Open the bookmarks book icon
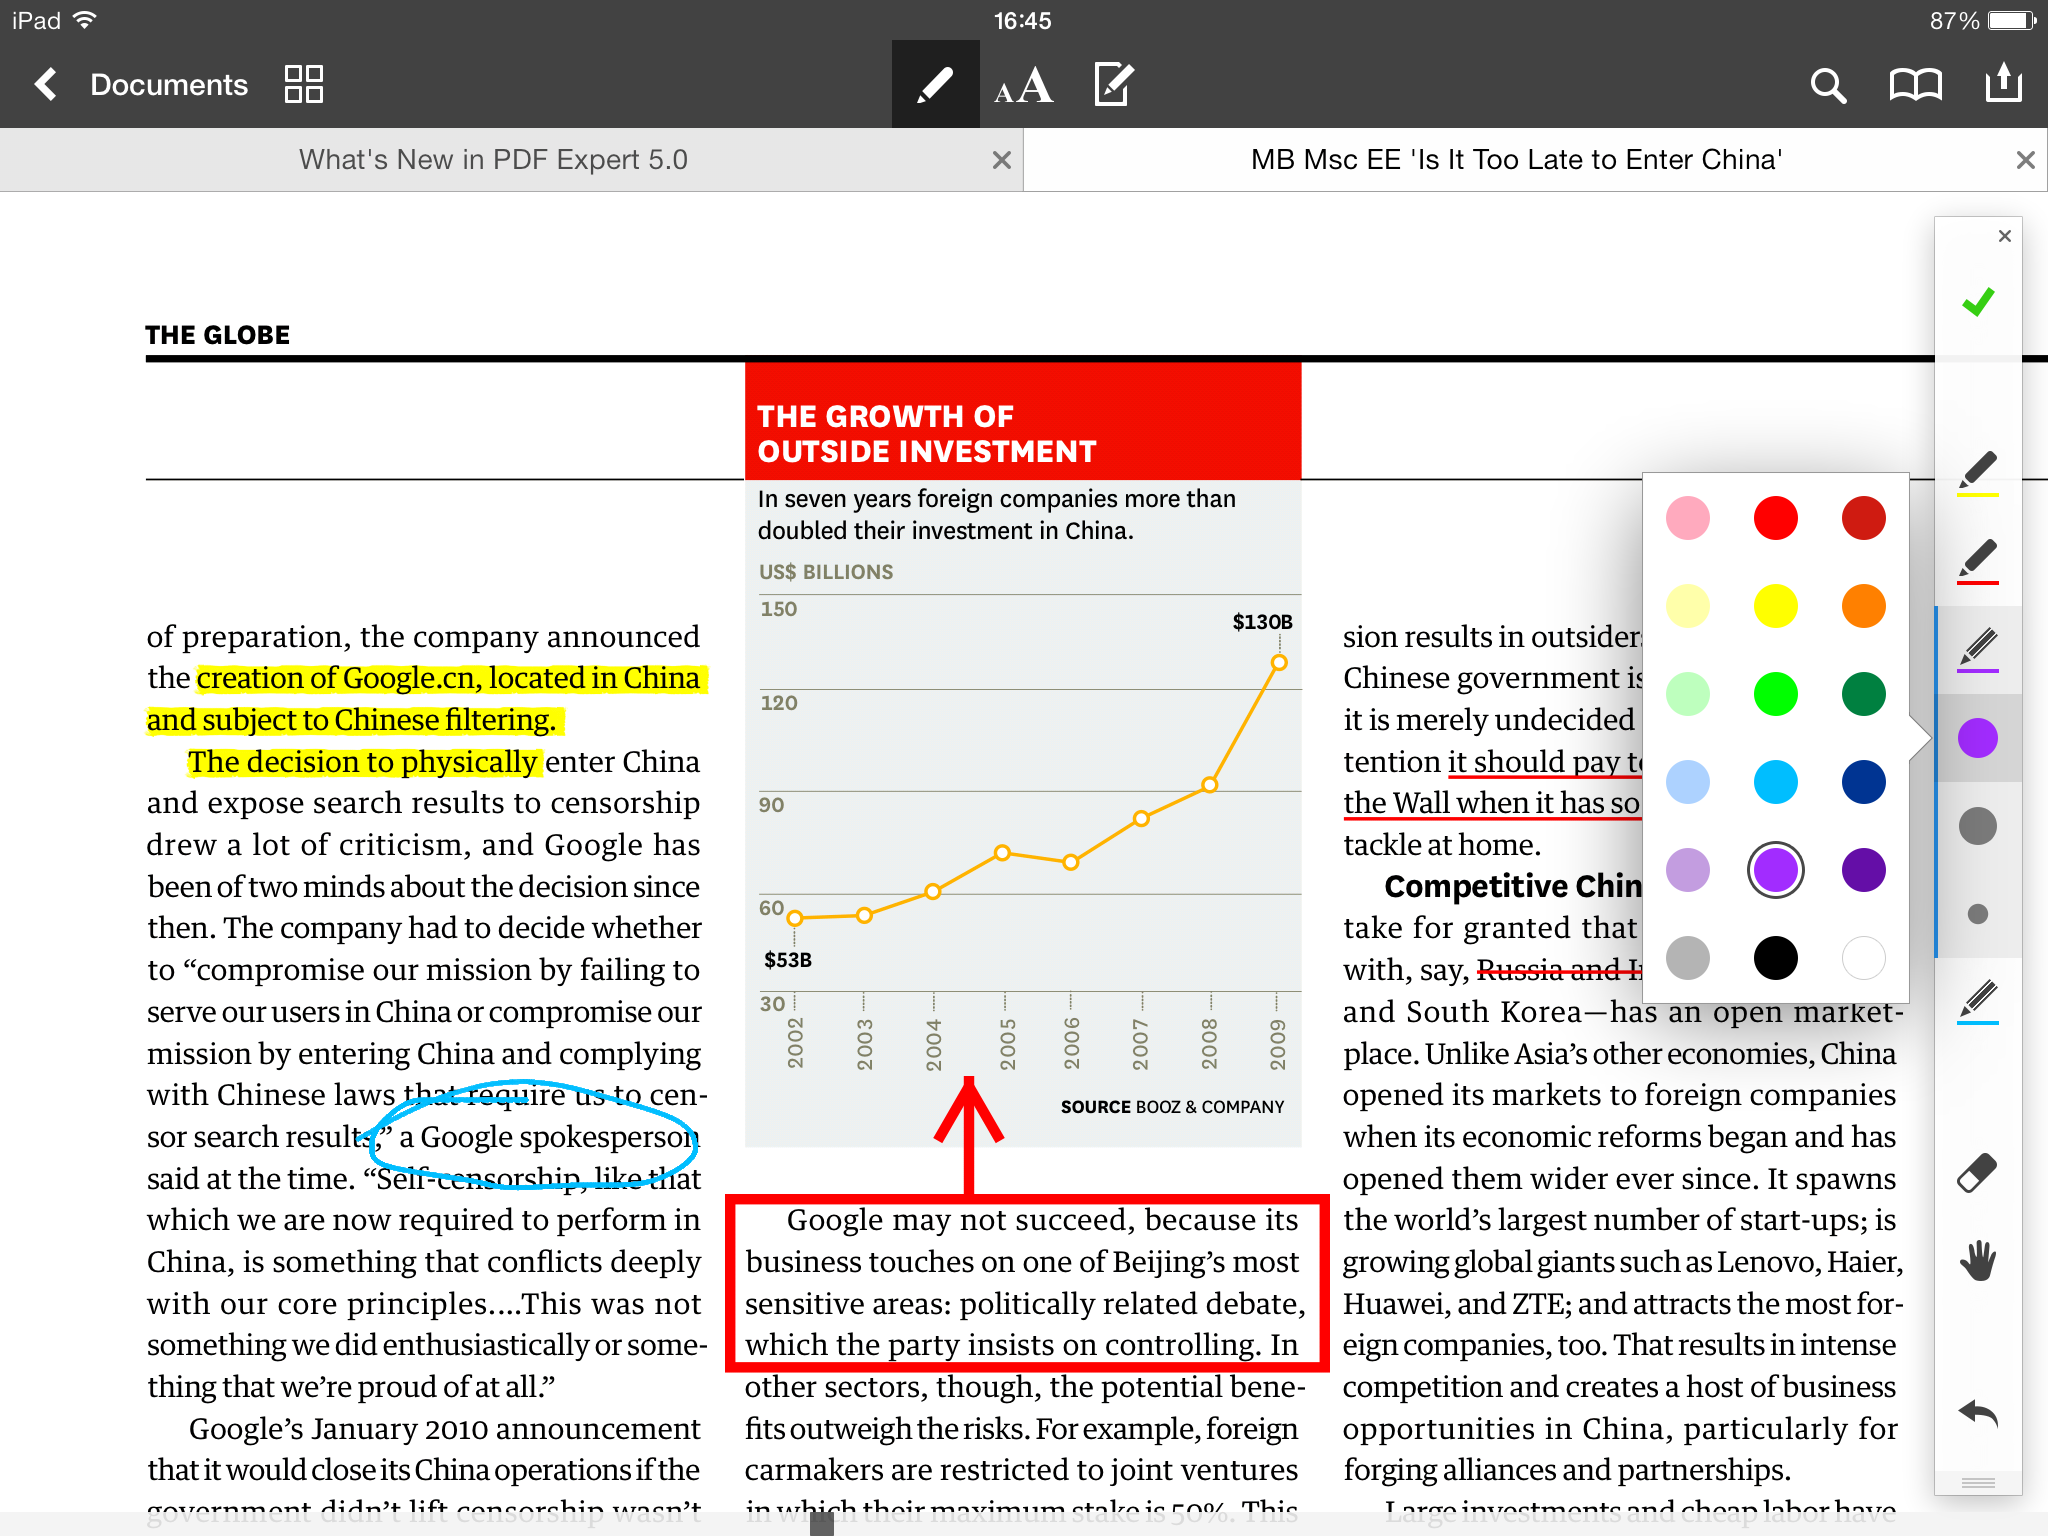The width and height of the screenshot is (2048, 1536). [1914, 86]
